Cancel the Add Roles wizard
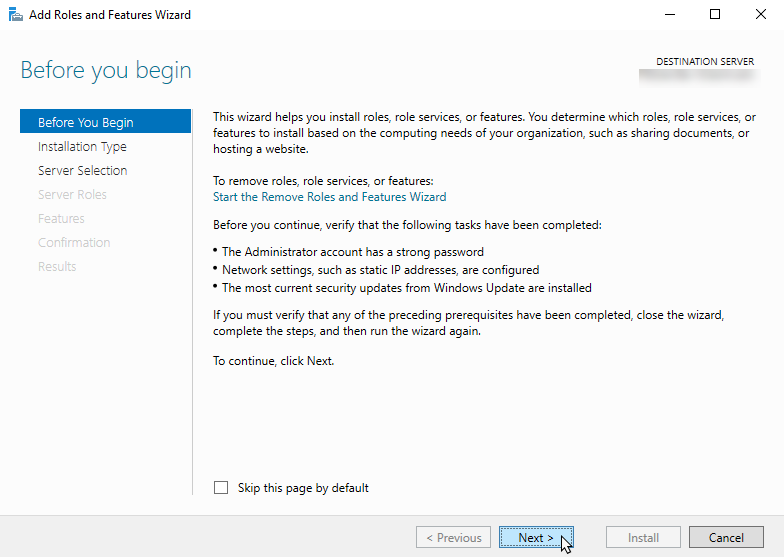784x557 pixels. [x=726, y=538]
